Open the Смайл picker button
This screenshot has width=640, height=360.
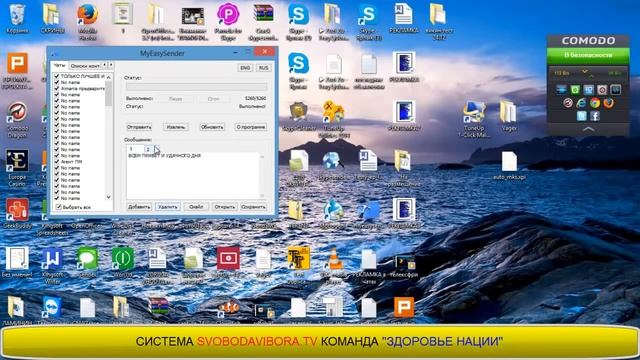[196, 207]
